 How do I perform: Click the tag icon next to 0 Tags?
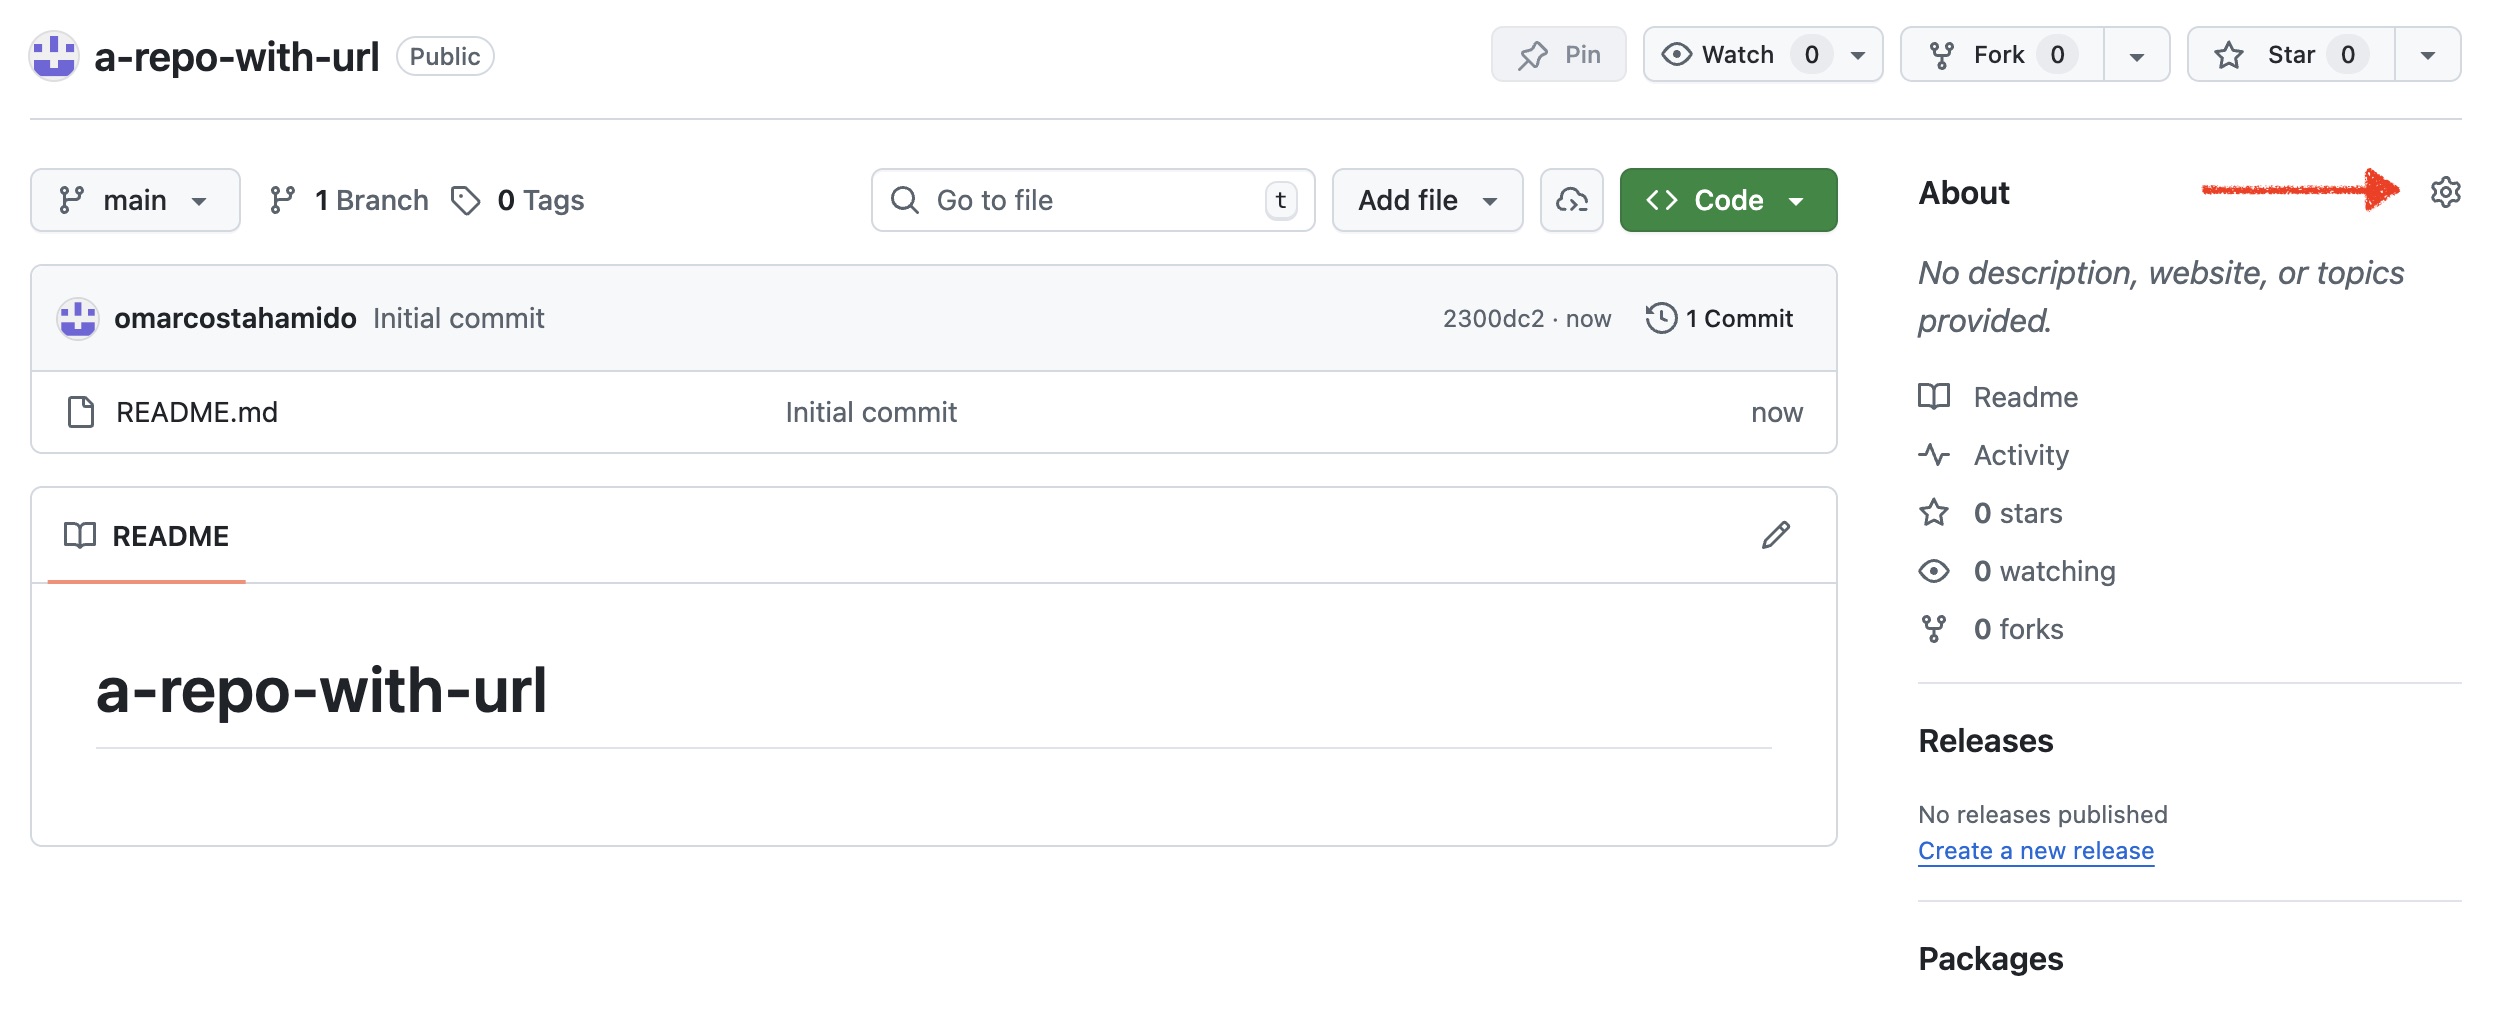pos(465,200)
